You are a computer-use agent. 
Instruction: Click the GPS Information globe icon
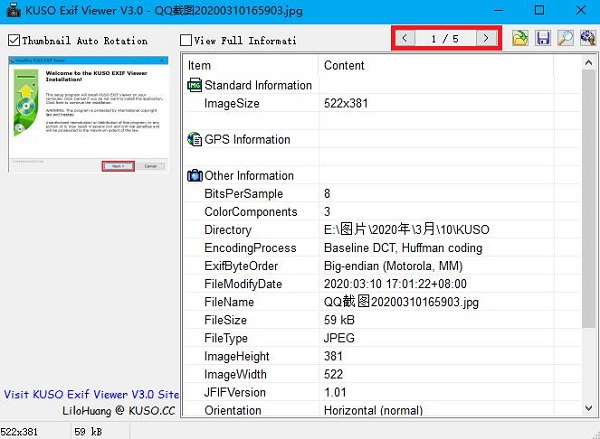pyautogui.click(x=194, y=139)
